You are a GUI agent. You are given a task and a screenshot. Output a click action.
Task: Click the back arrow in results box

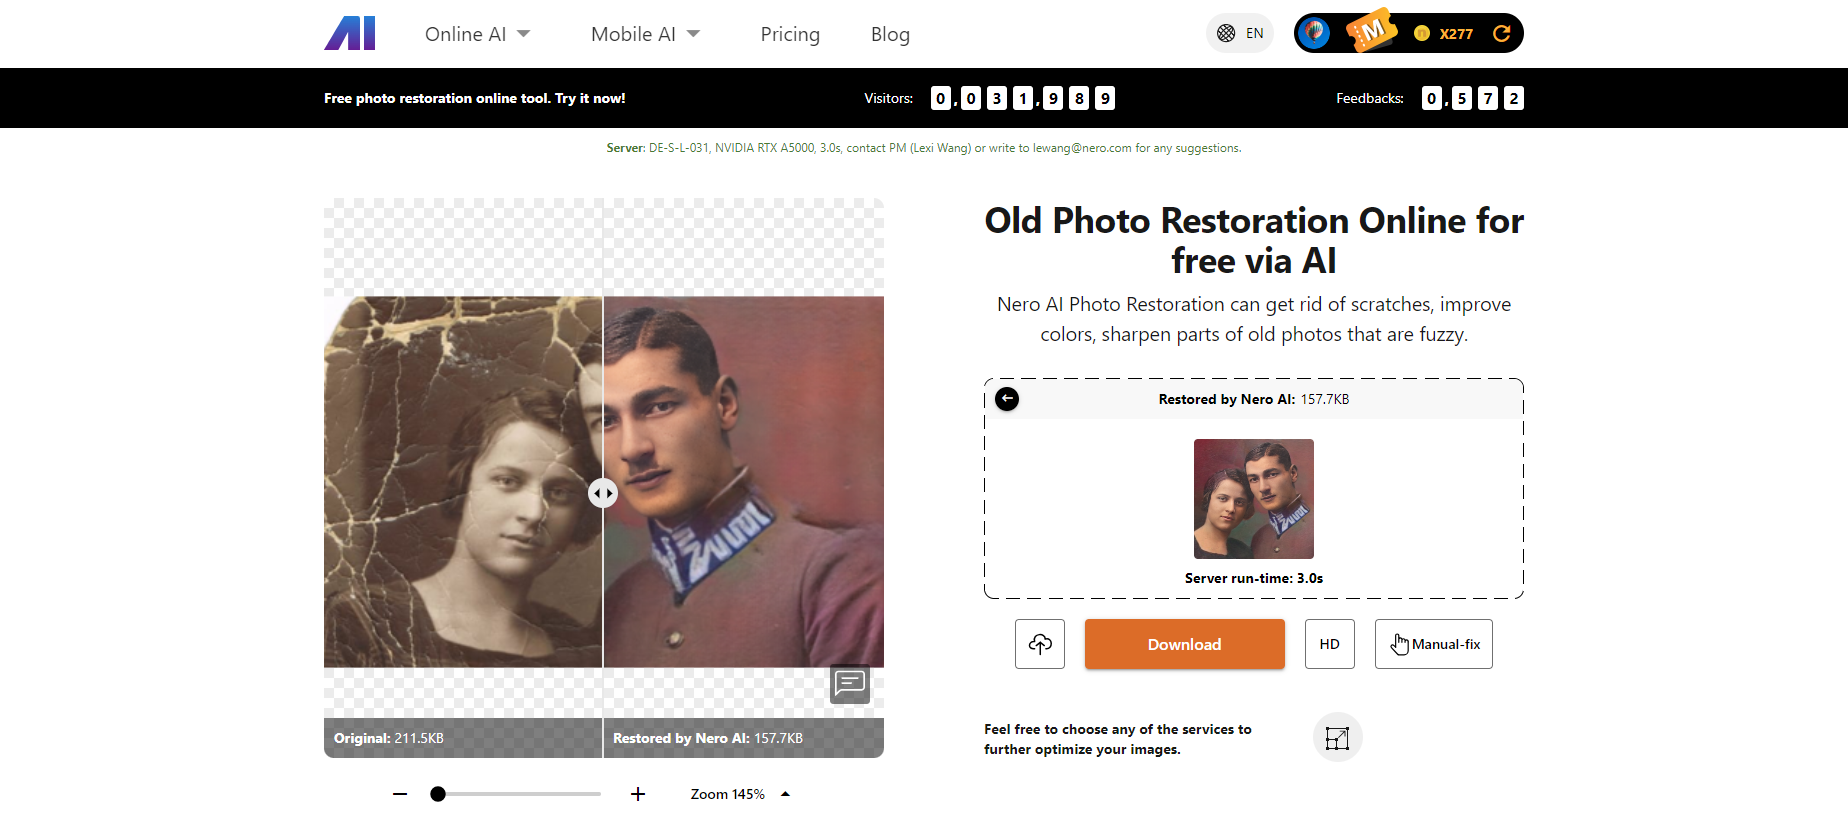click(x=1007, y=399)
